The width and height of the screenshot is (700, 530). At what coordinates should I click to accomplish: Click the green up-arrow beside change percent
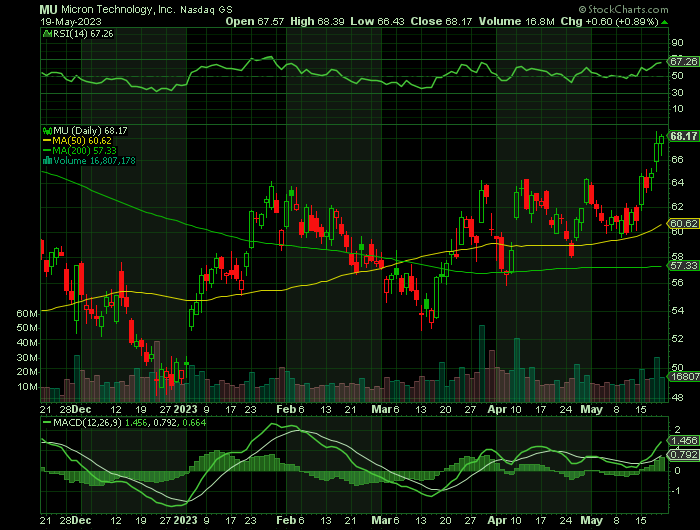tap(665, 22)
